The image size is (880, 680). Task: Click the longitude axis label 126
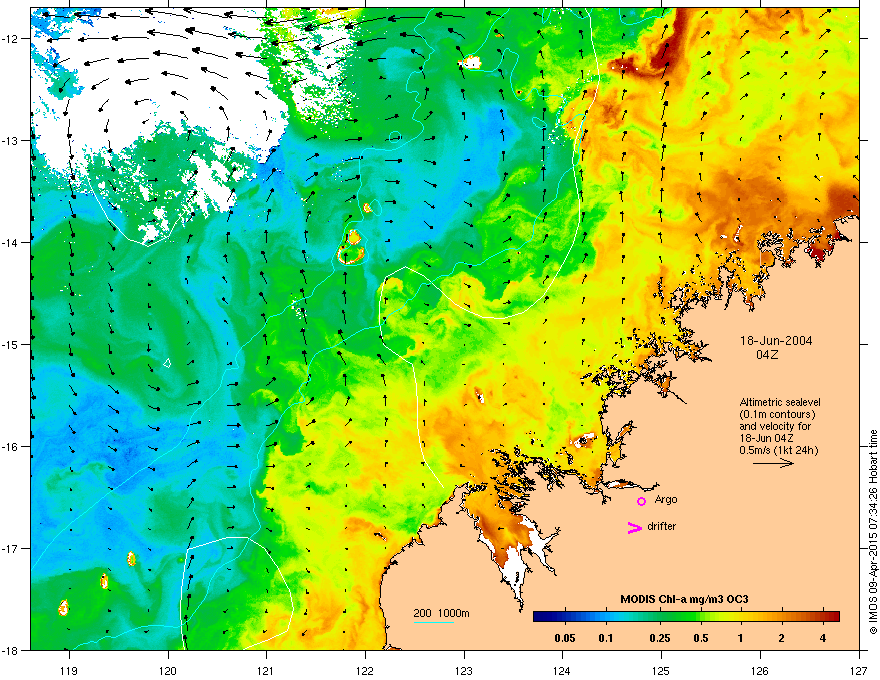click(760, 670)
